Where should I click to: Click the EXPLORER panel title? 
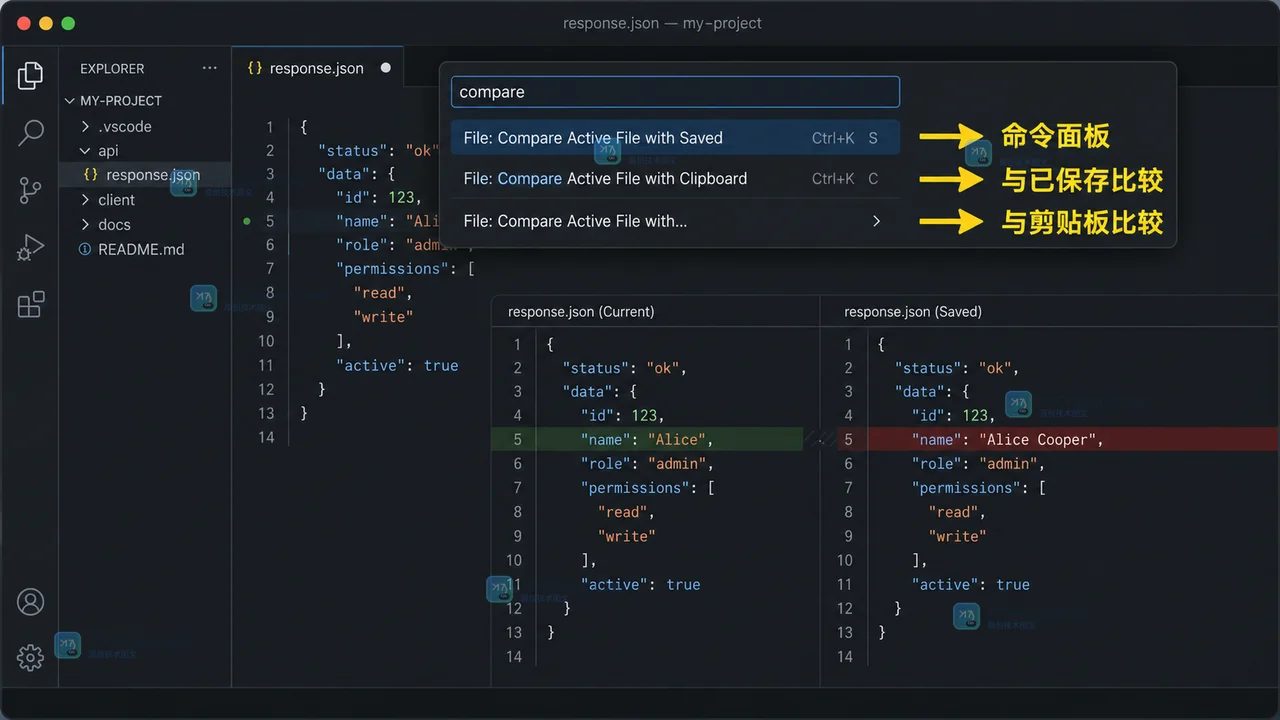tap(112, 69)
